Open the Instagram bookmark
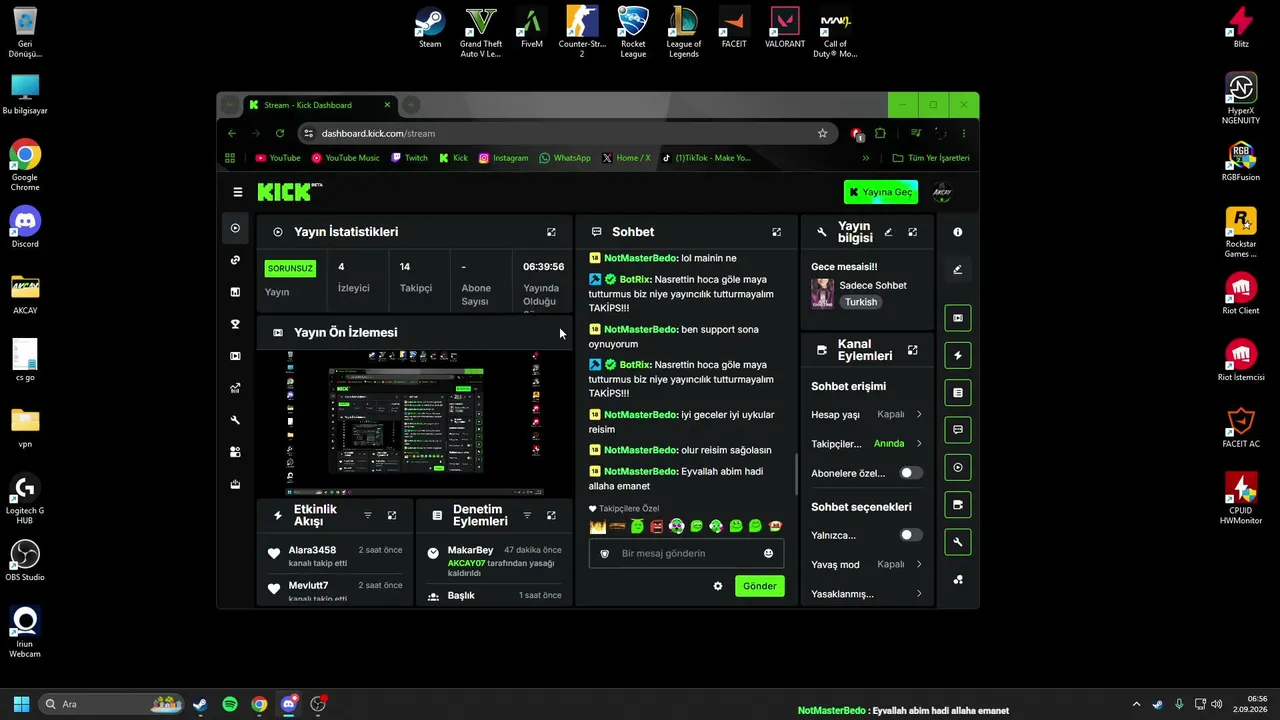 (x=503, y=158)
